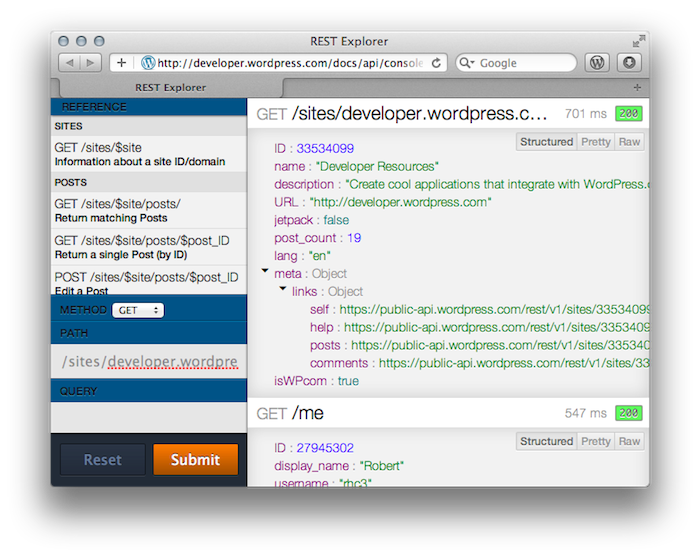Collapse the meta Object tree node

(264, 273)
